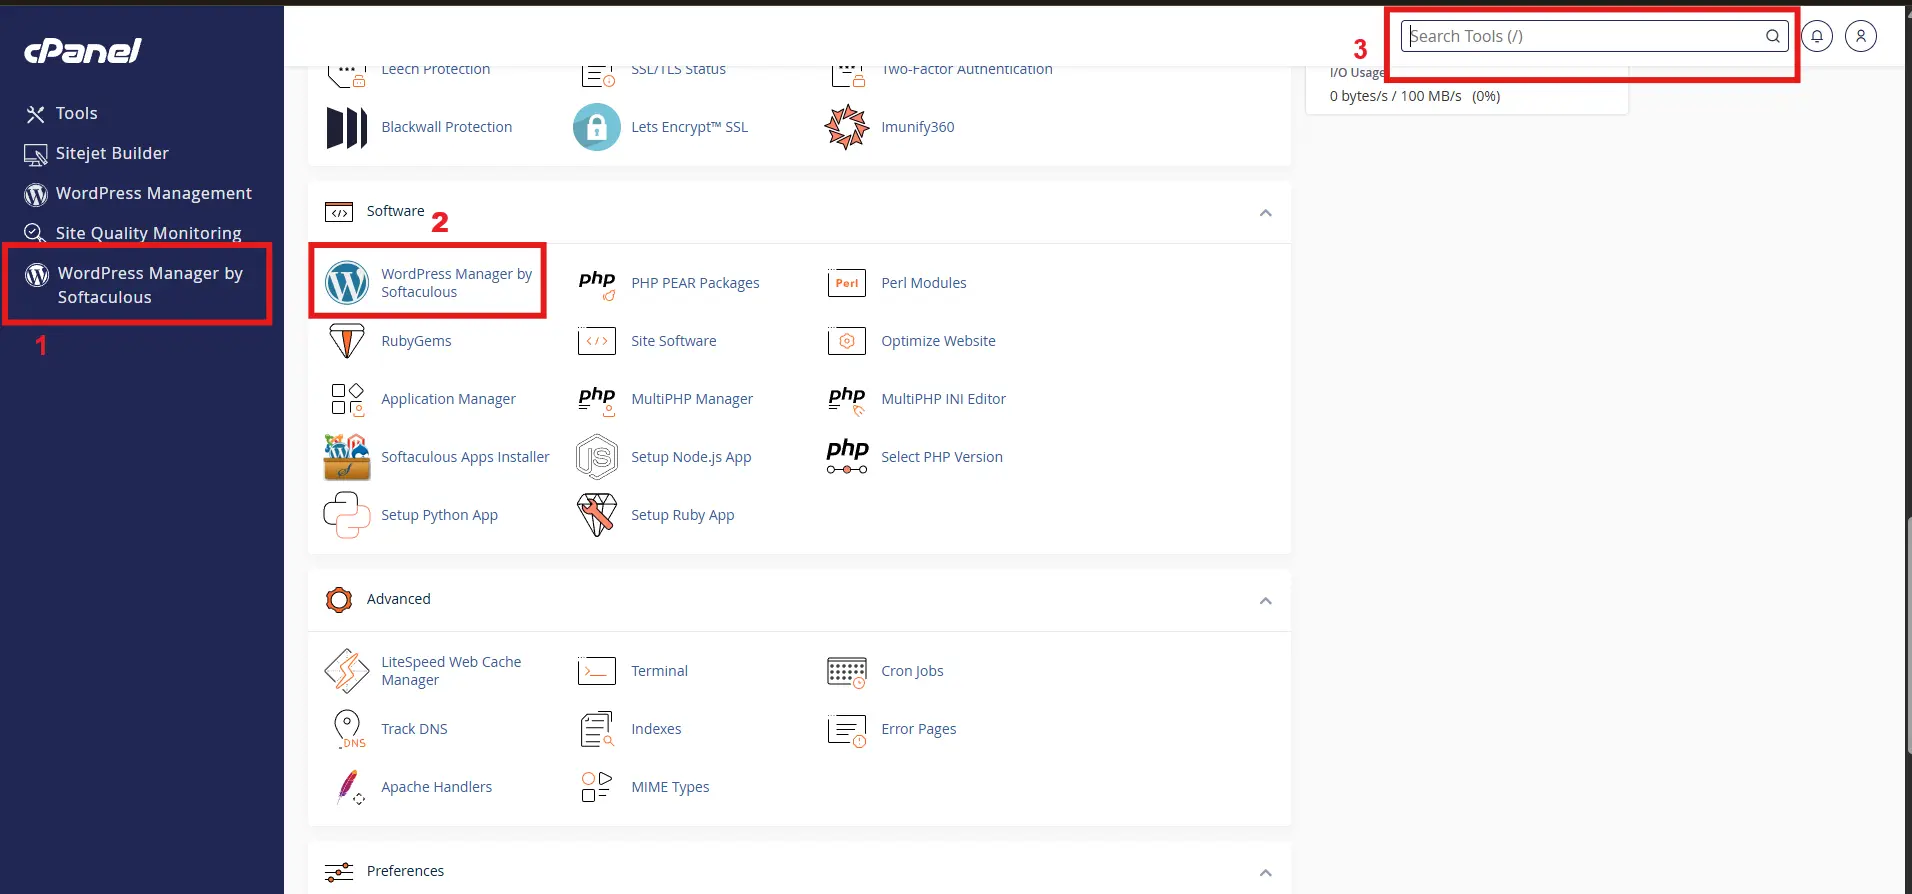Click the Setup Ruby App icon

[x=597, y=515]
